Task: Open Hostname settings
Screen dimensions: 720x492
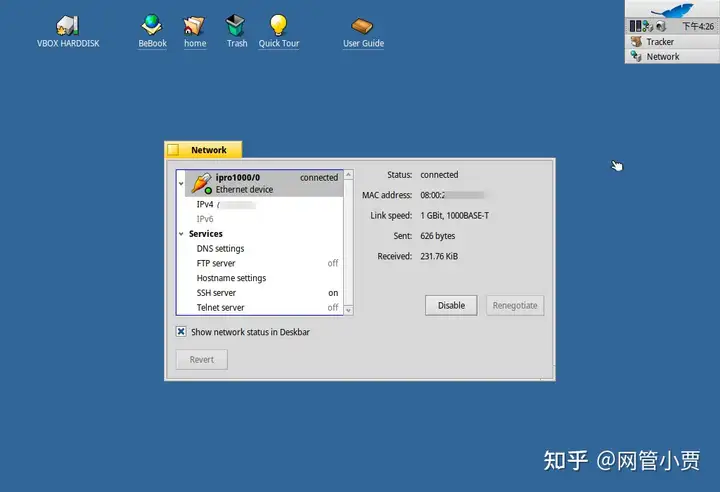Action: [231, 278]
